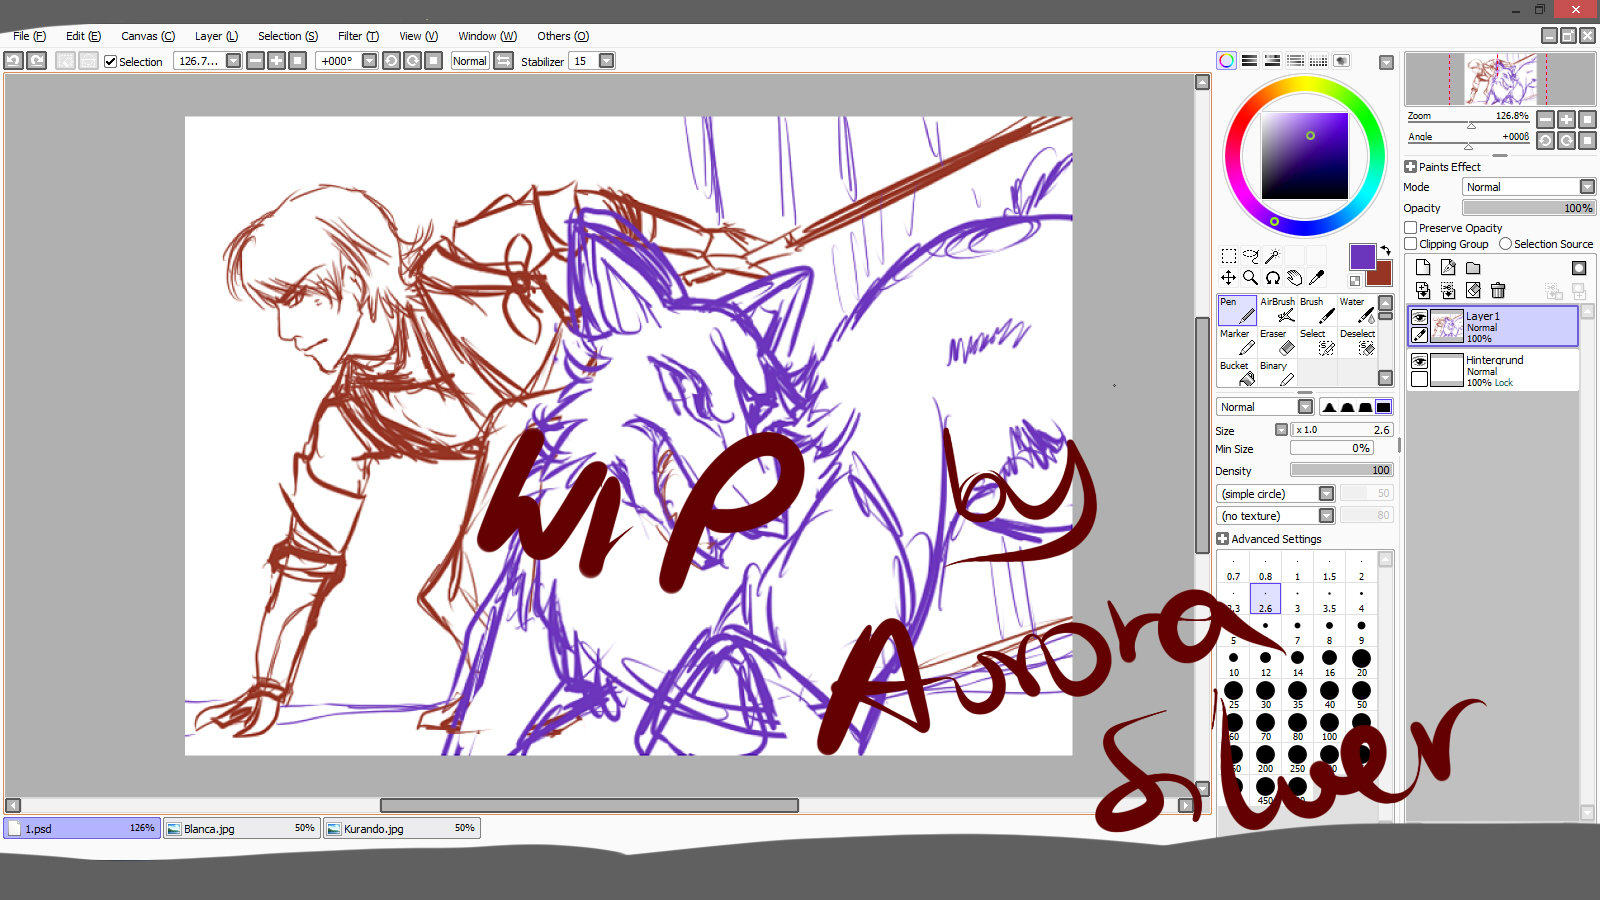Open the Layer menu
Viewport: 1600px width, 900px height.
point(216,36)
